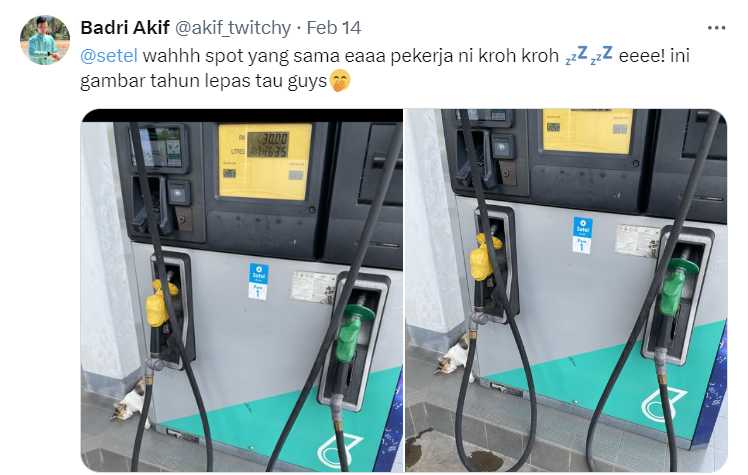Open the left fuel pump photo
748x475 pixels.
point(241,290)
